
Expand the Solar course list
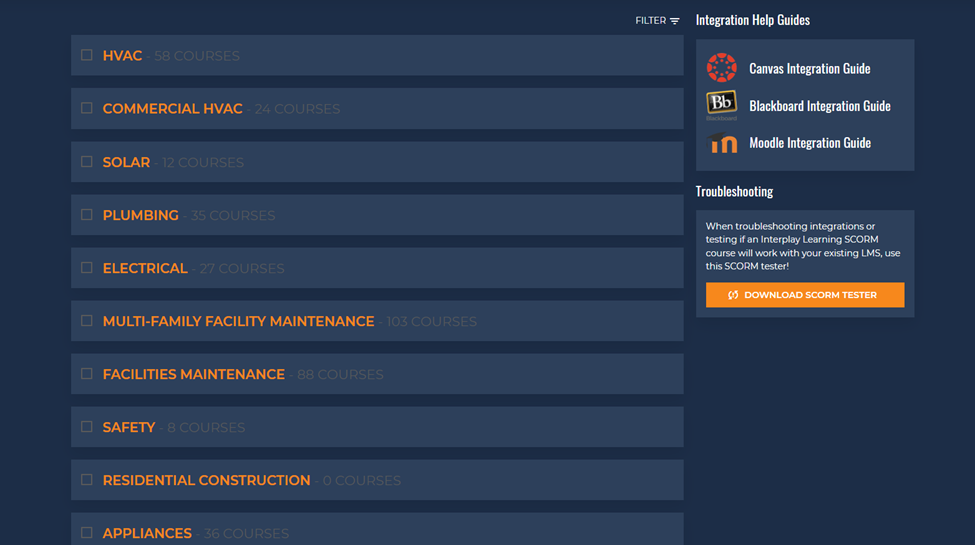point(377,162)
